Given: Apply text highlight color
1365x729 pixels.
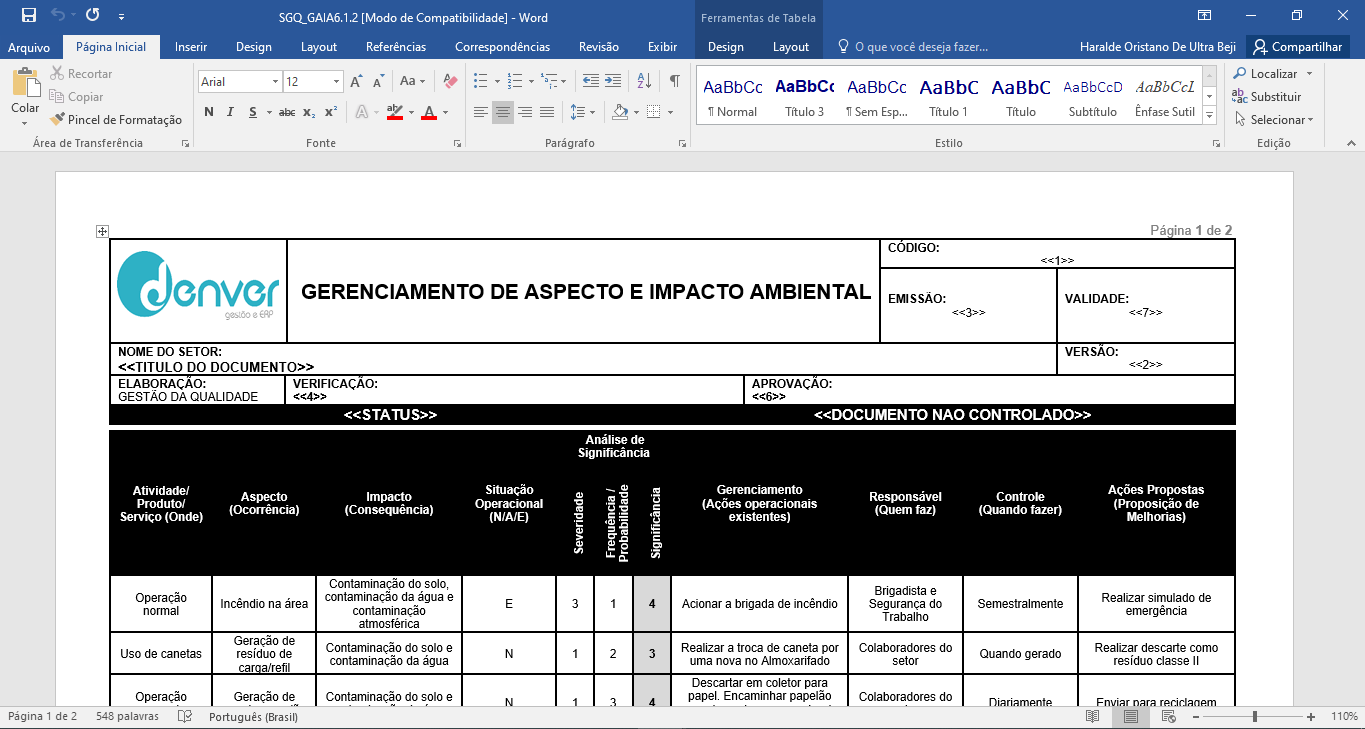Looking at the screenshot, I should [x=394, y=112].
